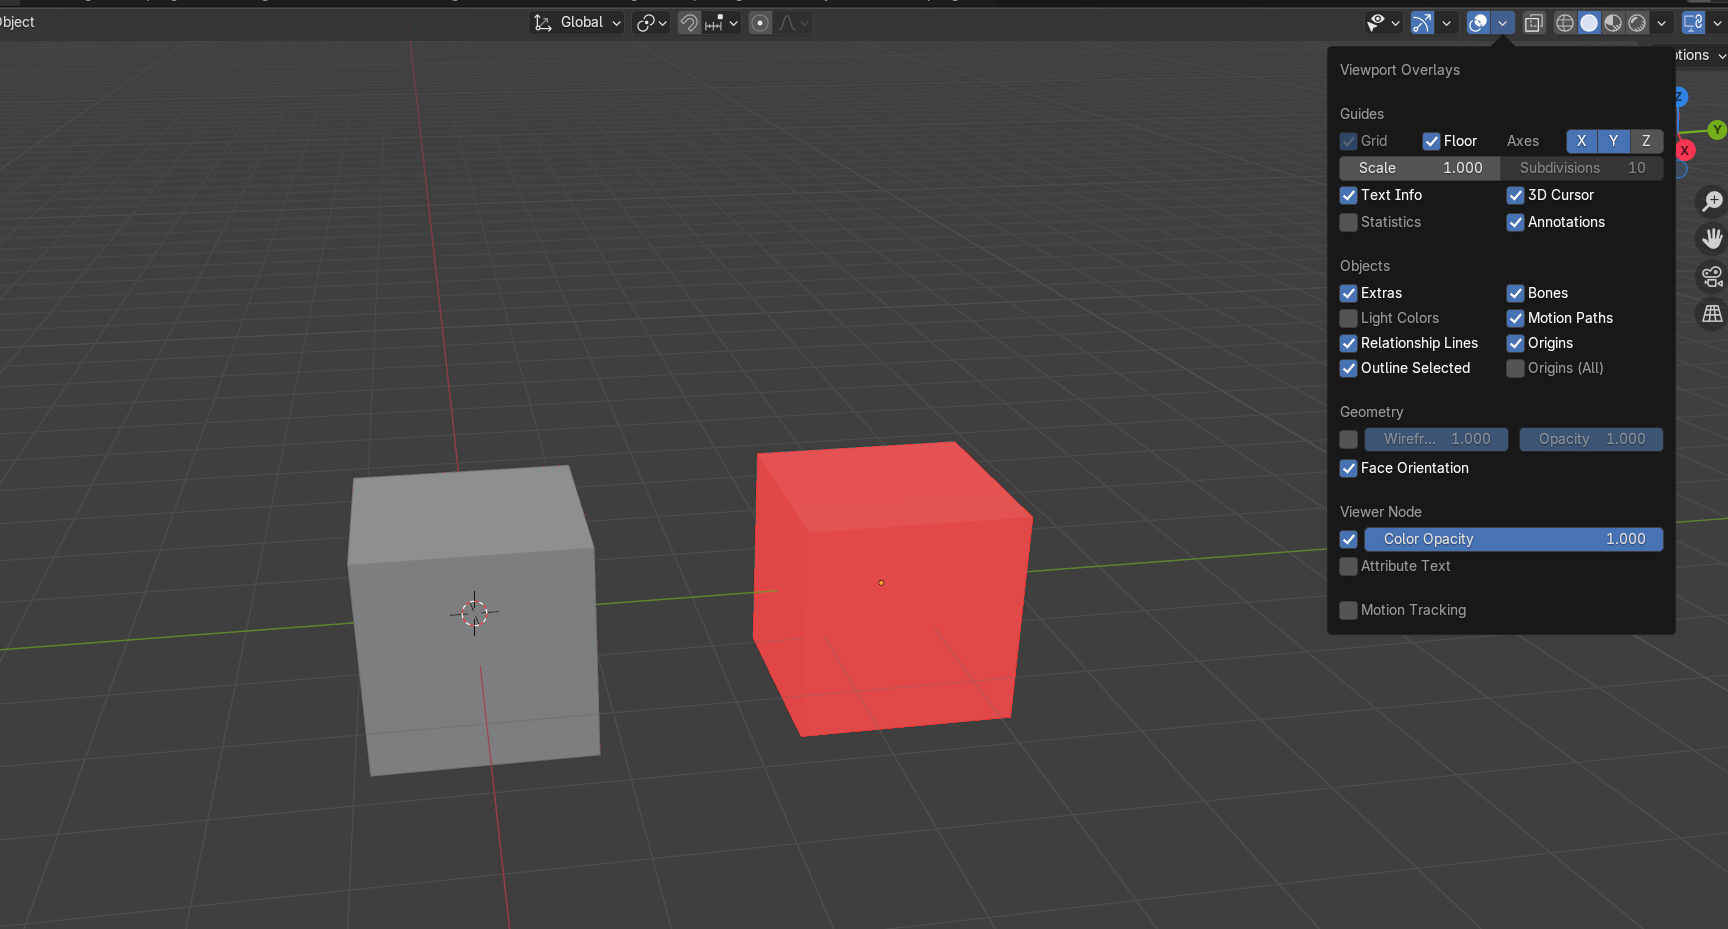Toggle the show gizmo icon
Image resolution: width=1728 pixels, height=929 pixels.
click(1422, 23)
